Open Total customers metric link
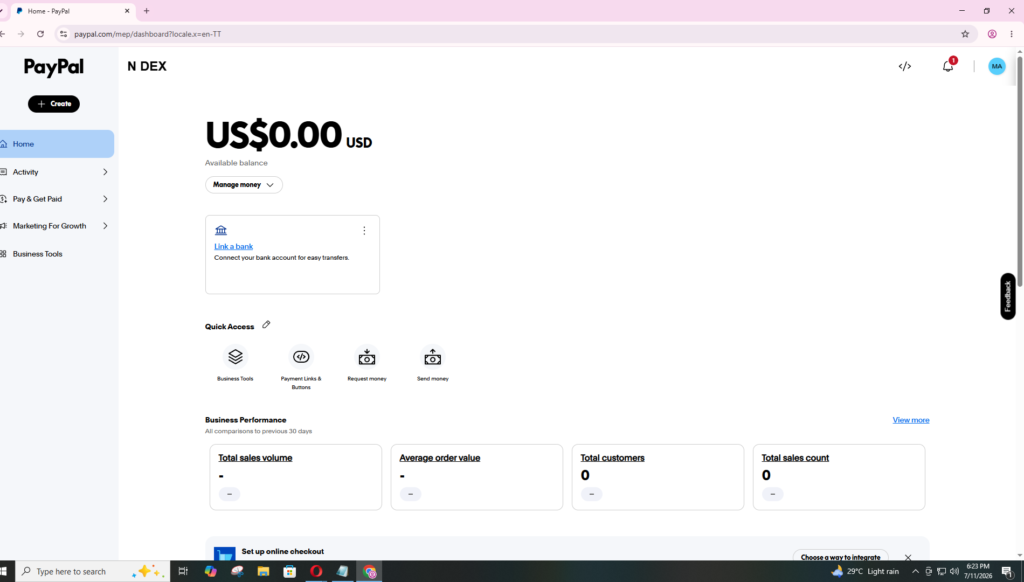This screenshot has width=1024, height=582. (612, 458)
